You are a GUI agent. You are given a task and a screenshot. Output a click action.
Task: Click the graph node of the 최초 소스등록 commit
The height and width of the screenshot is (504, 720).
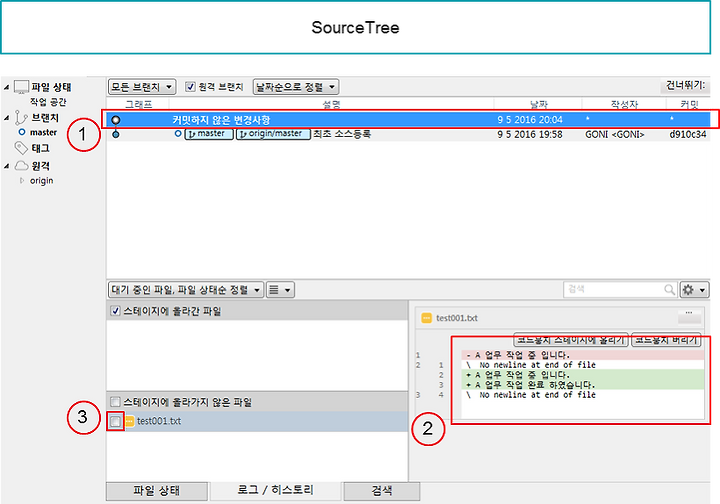pos(116,134)
